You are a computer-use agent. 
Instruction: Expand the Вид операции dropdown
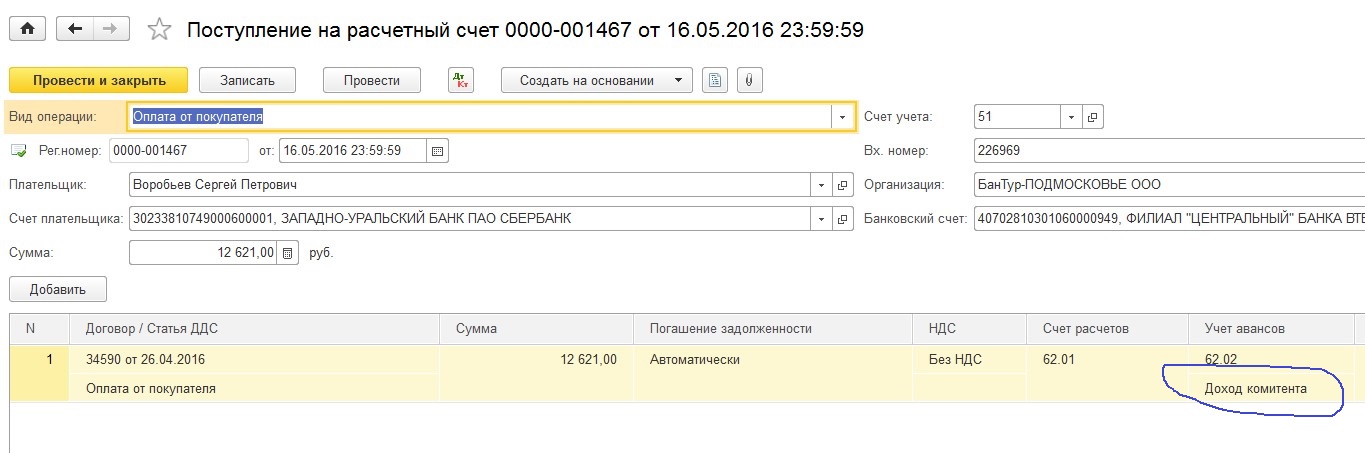coord(843,117)
